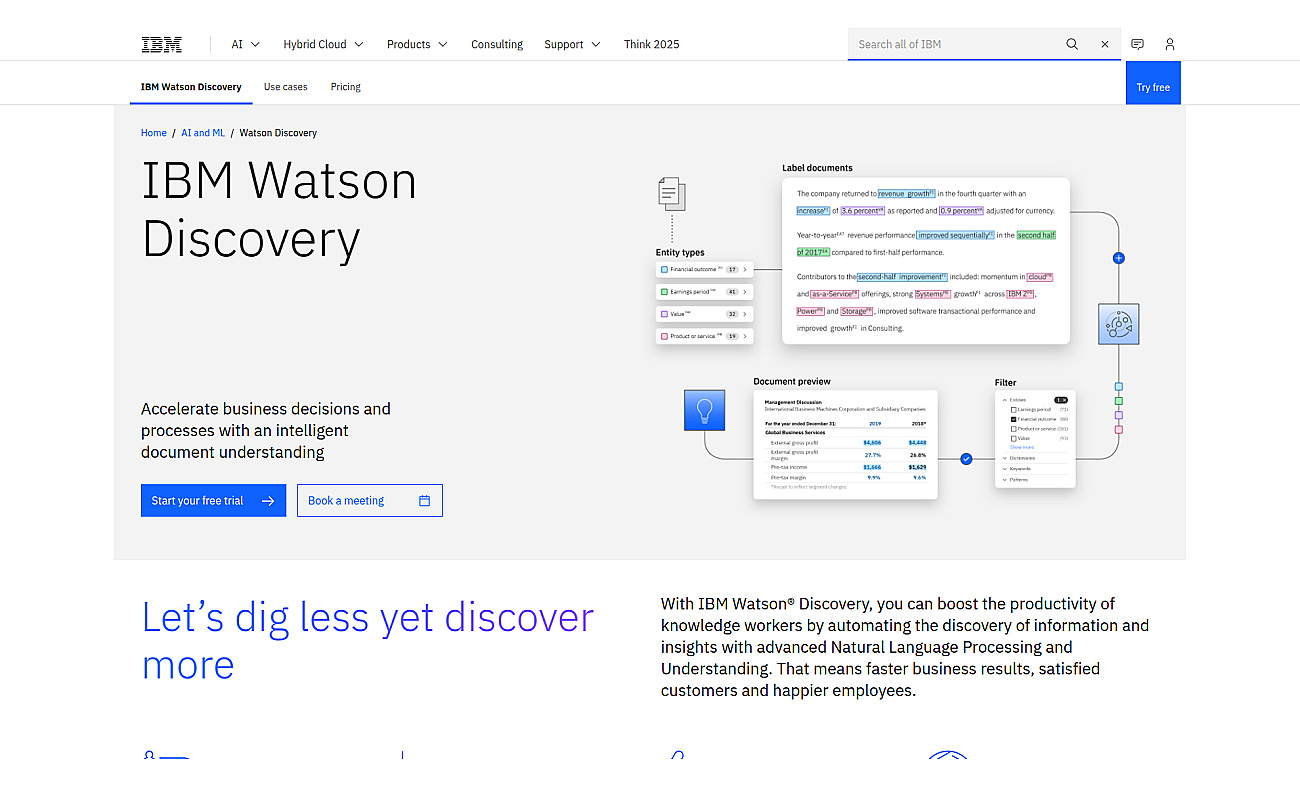
Task: Open the Hybrid Cloud dropdown menu
Action: pyautogui.click(x=323, y=44)
